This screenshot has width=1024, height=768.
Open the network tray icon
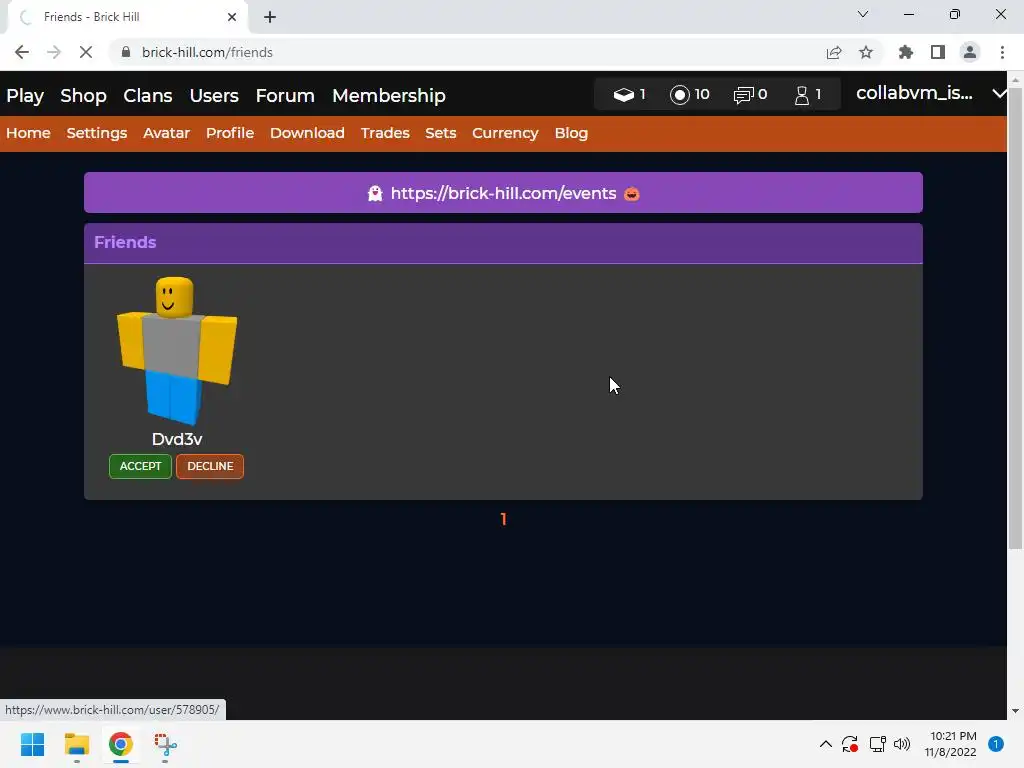click(x=877, y=744)
